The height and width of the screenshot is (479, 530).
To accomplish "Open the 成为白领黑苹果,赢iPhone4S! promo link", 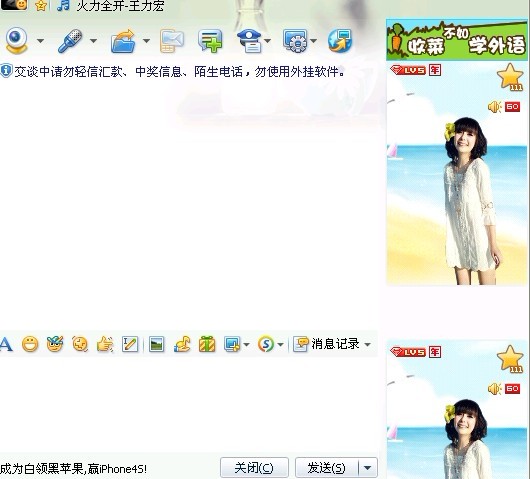I will tap(74, 469).
